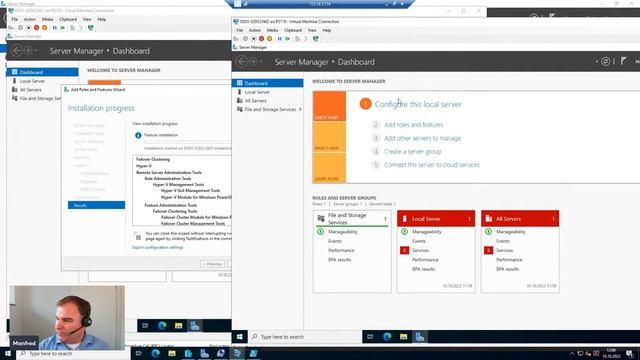This screenshot has width=640, height=360.
Task: Open Start menu in right VM taskbar
Action: click(x=240, y=337)
